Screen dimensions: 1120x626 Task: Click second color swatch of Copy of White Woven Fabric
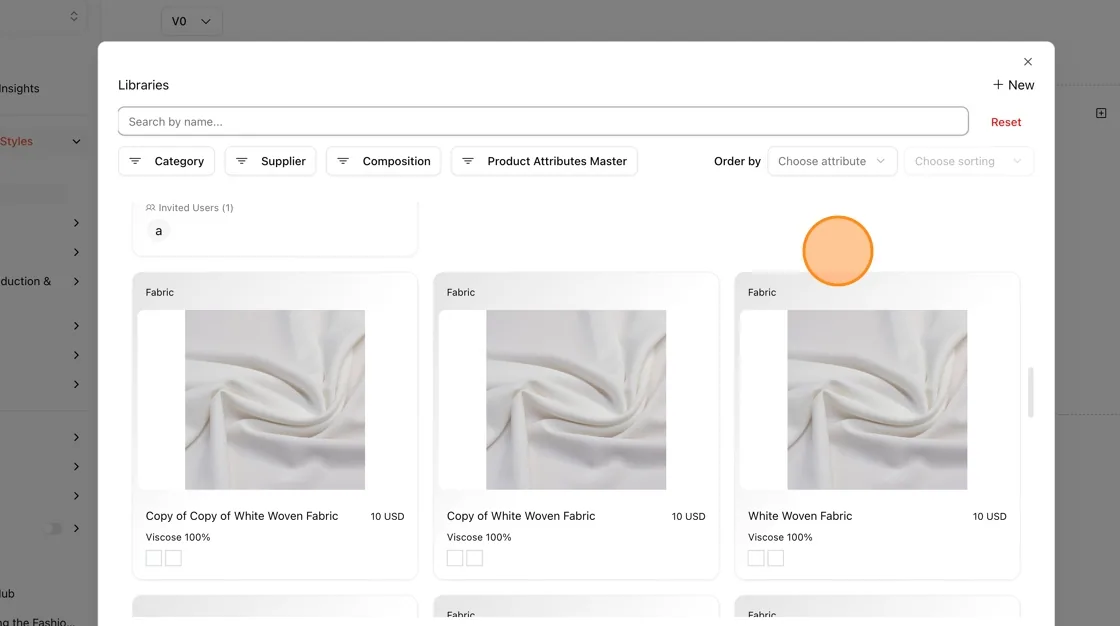coord(475,558)
